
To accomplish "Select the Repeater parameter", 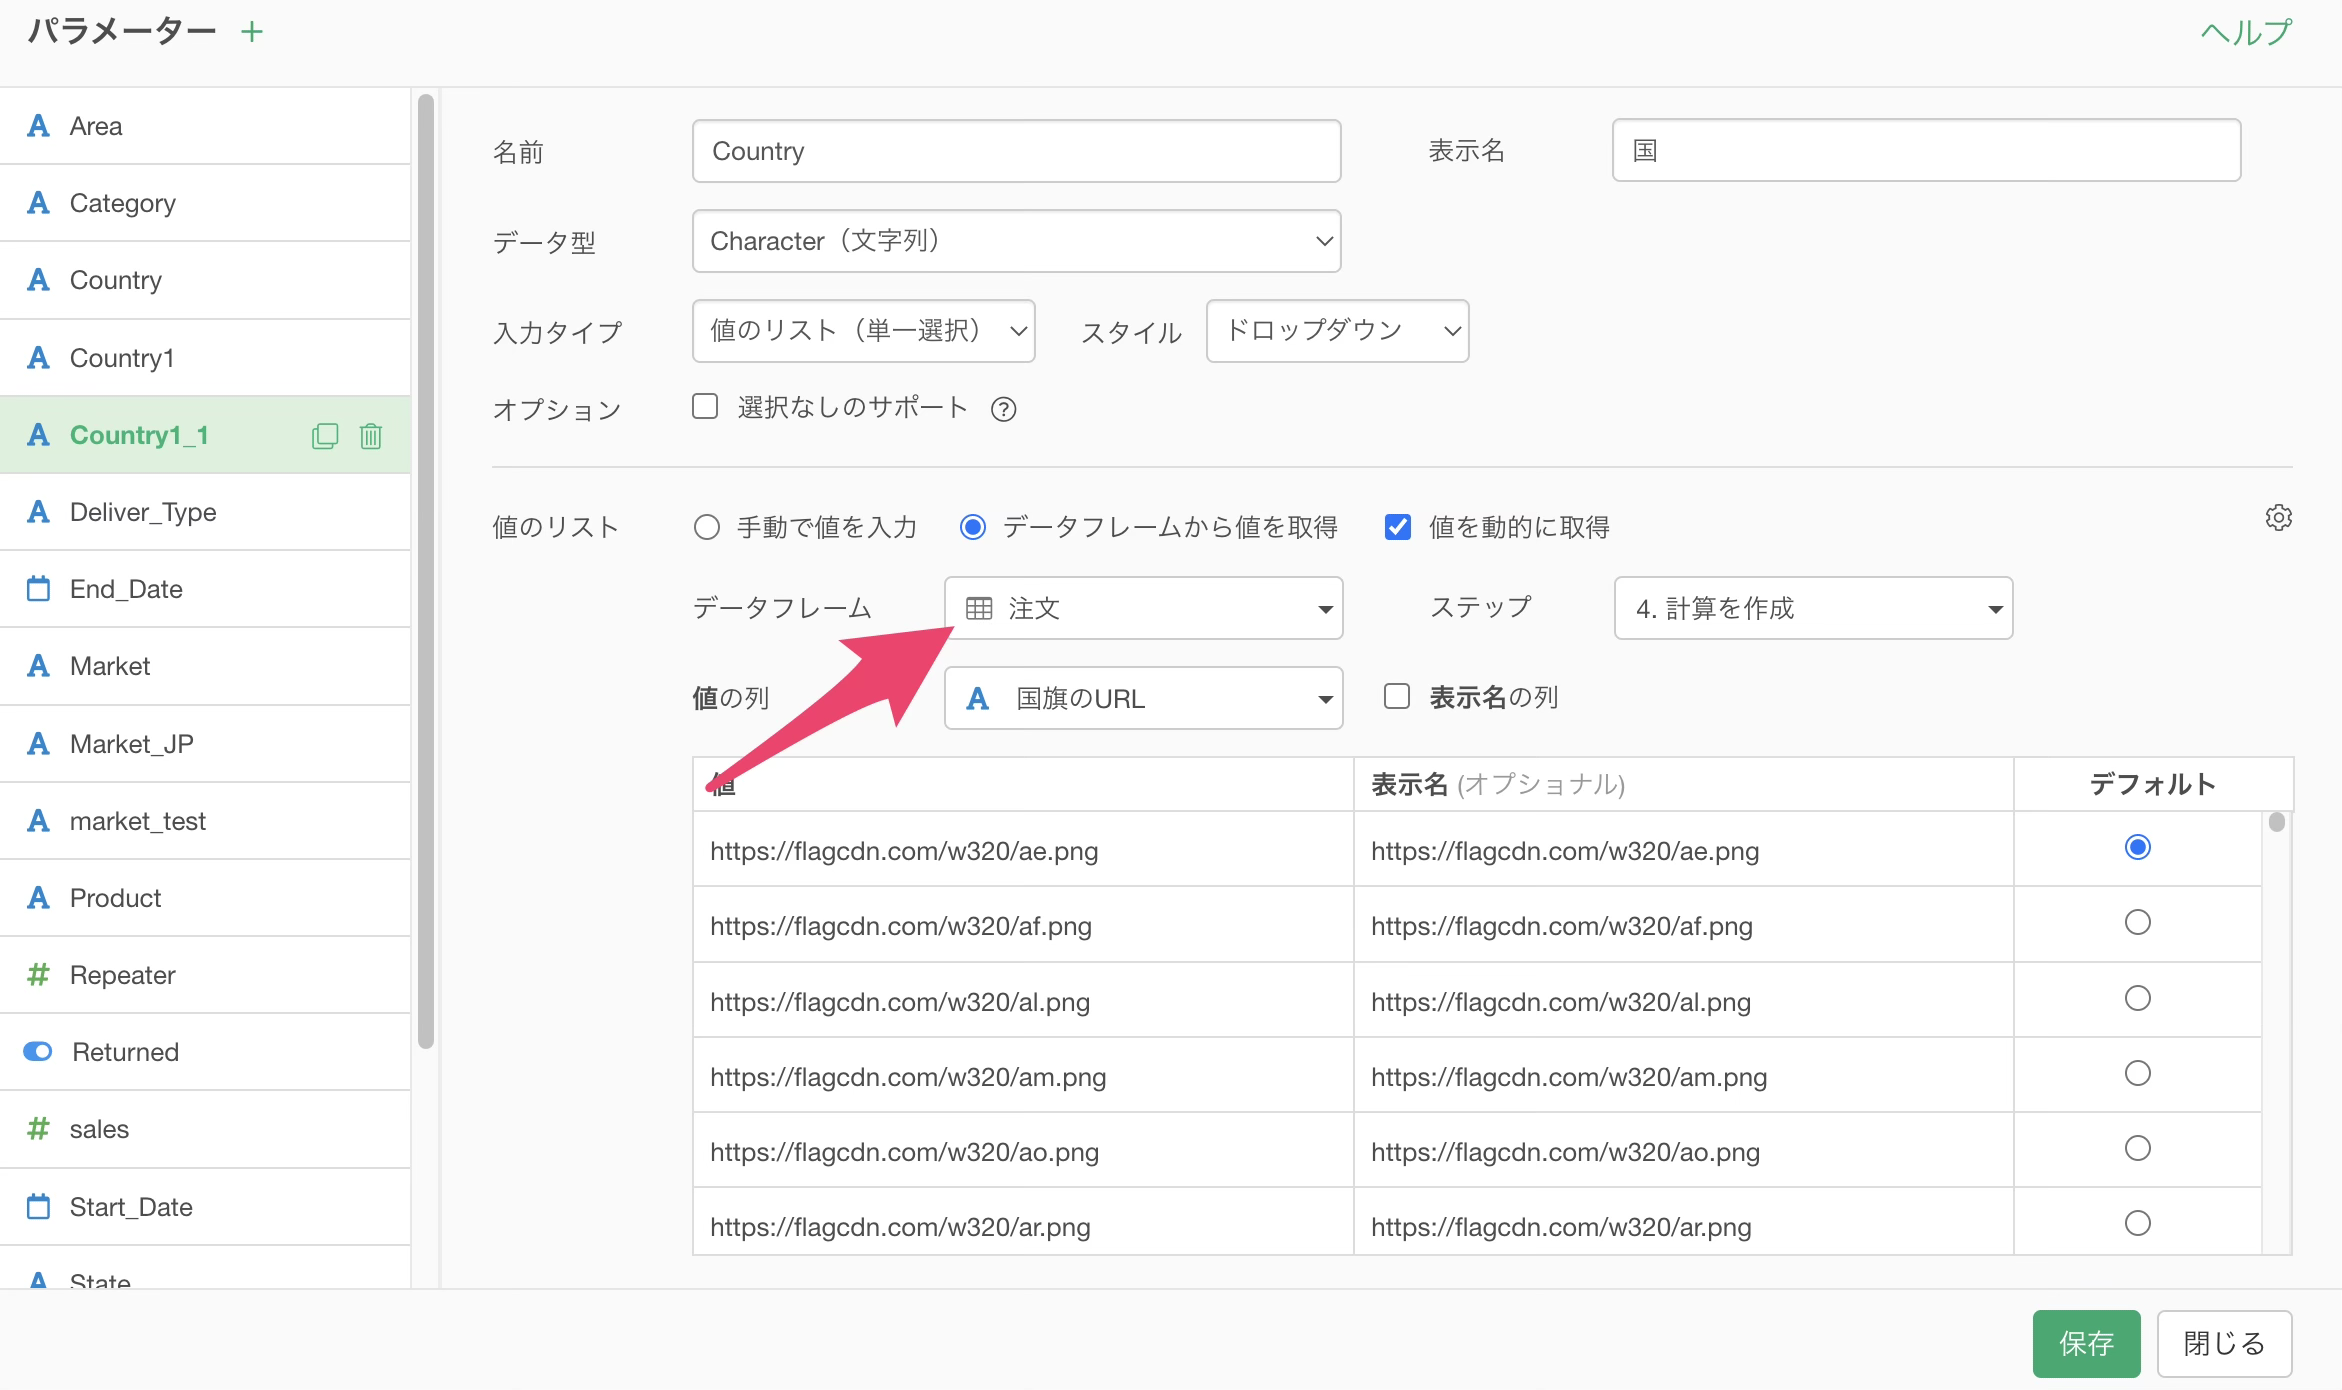I will (x=205, y=975).
